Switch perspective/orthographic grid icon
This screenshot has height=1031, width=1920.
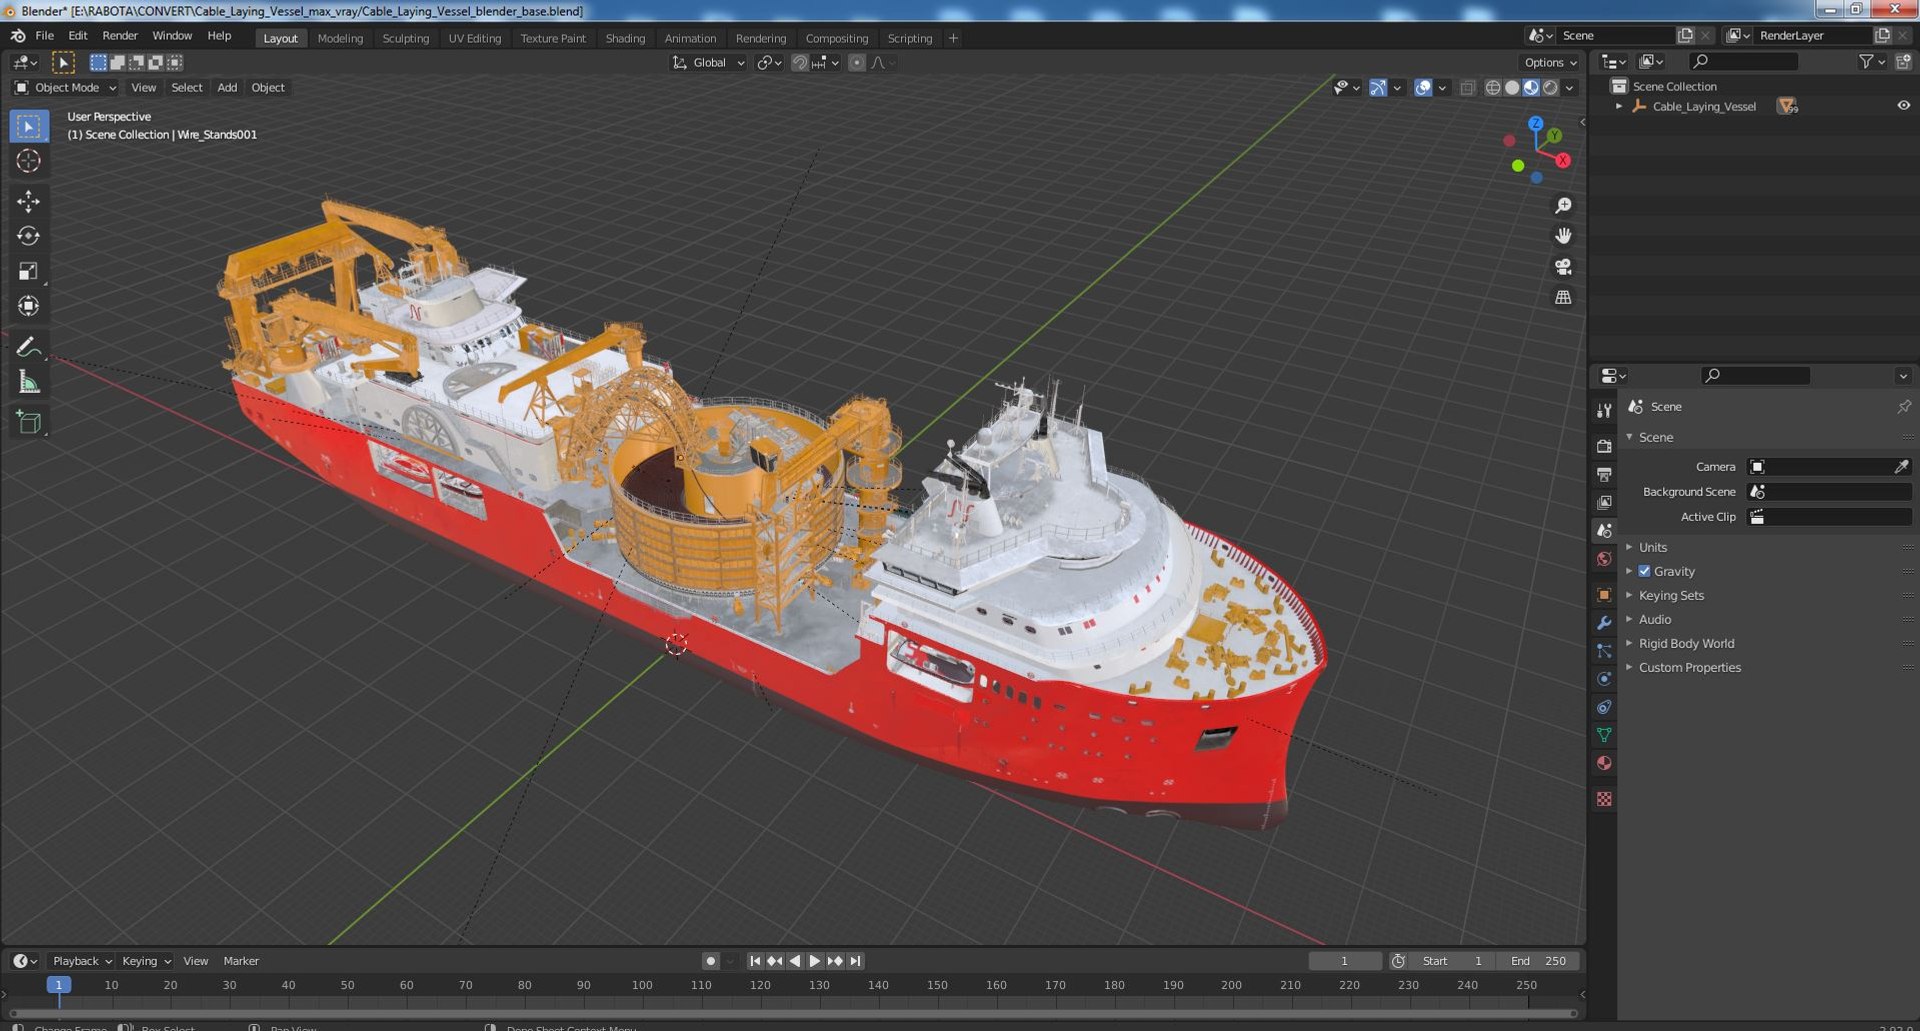pos(1563,297)
